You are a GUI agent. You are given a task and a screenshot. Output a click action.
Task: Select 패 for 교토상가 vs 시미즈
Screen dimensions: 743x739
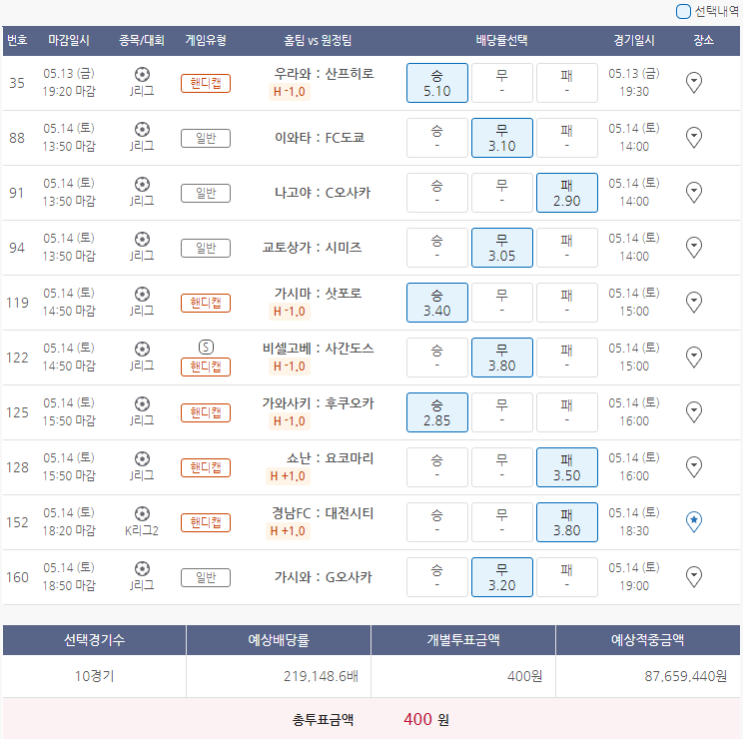pos(567,248)
